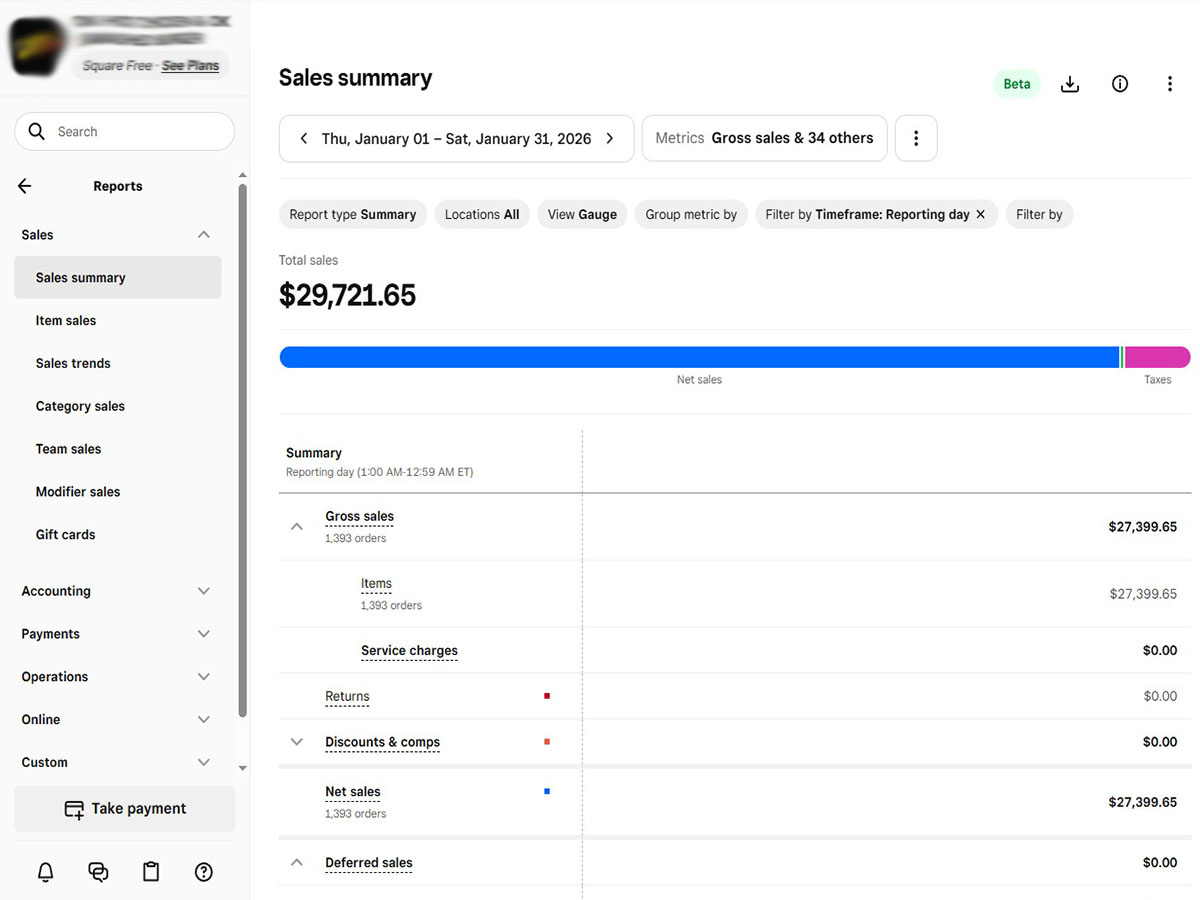Click the help question mark icon
This screenshot has width=1200, height=900.
[204, 872]
